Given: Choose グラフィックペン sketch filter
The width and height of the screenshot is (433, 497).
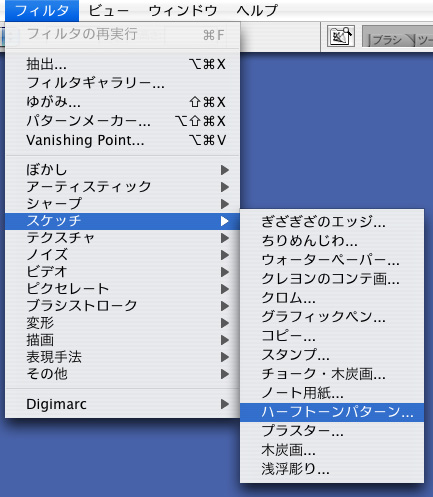Looking at the screenshot, I should [x=332, y=317].
